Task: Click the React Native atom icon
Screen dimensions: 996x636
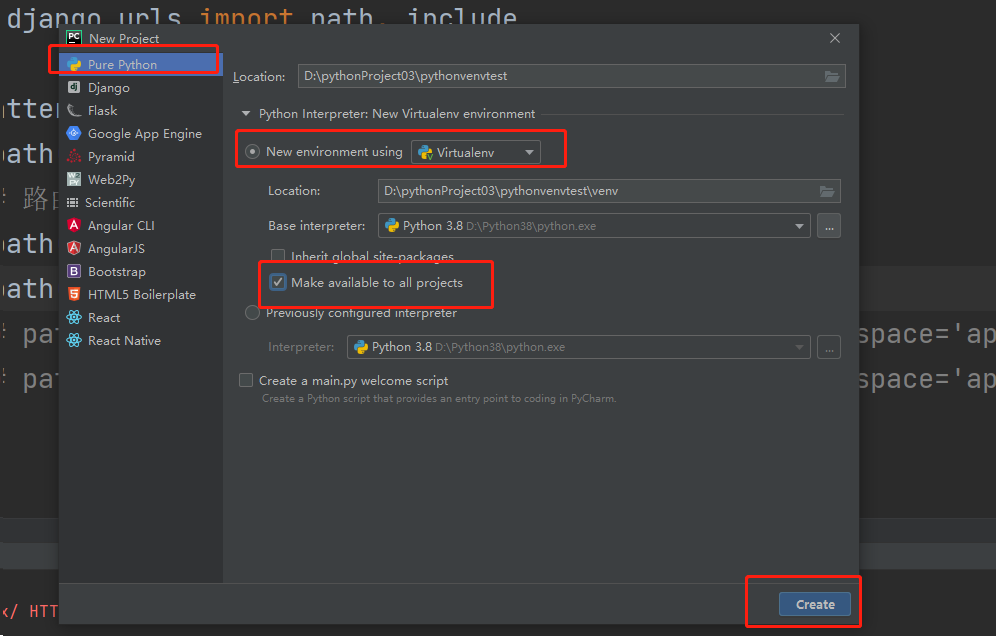Action: 74,340
